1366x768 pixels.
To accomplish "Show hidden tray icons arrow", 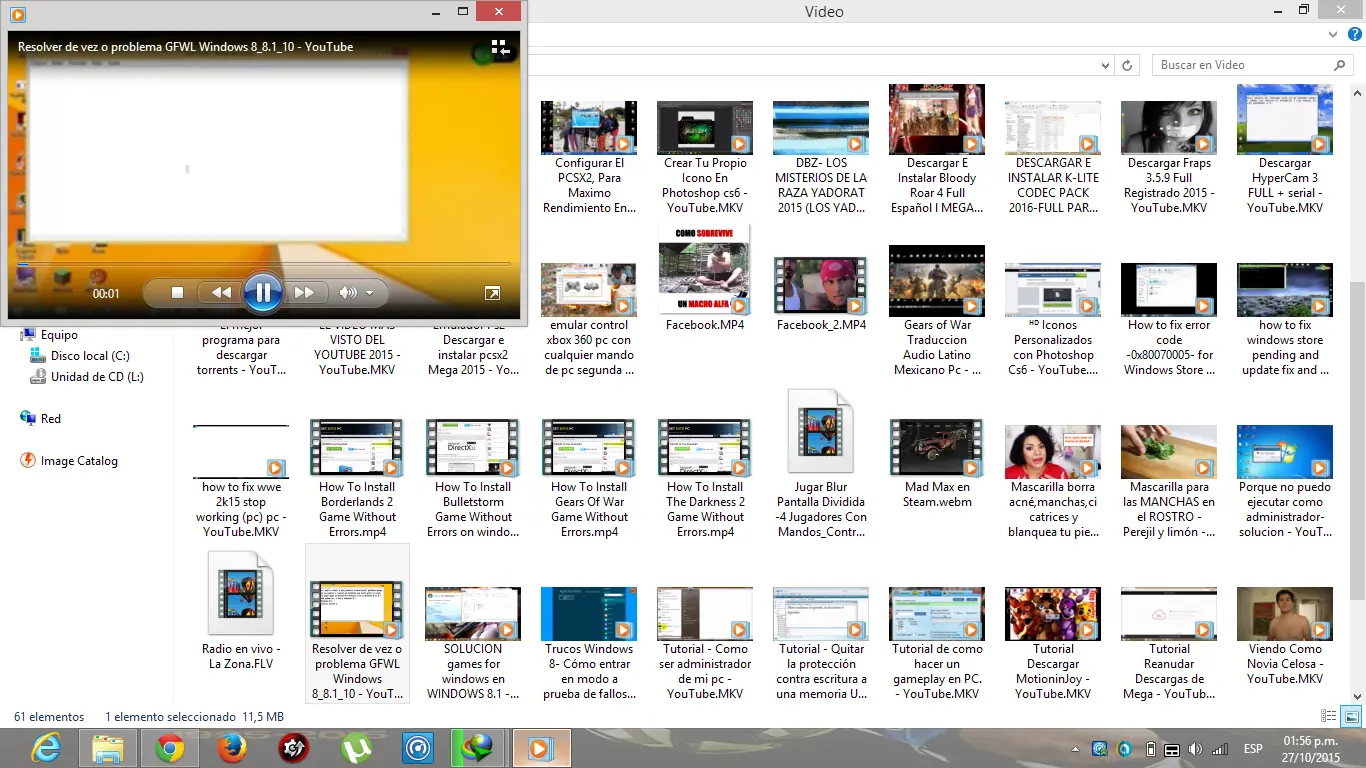I will [1076, 748].
